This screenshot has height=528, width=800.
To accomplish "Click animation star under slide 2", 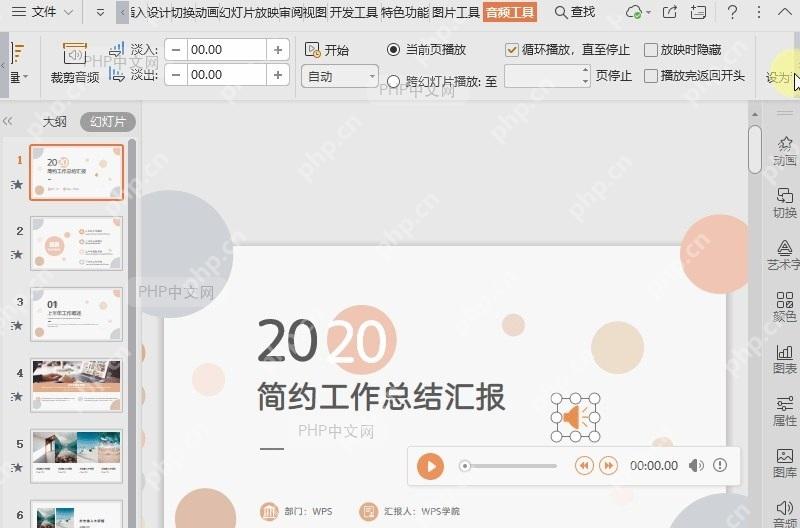I will 17,255.
